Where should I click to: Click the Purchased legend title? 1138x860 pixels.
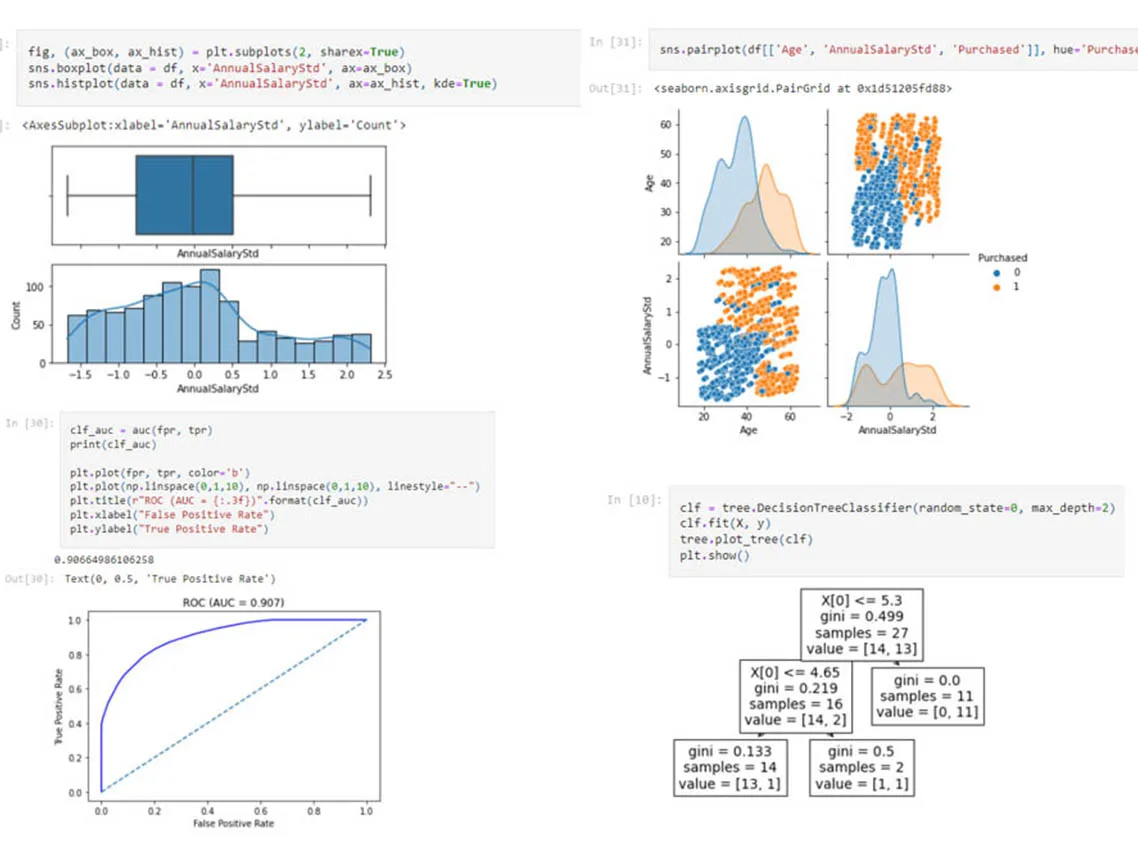coord(1001,256)
